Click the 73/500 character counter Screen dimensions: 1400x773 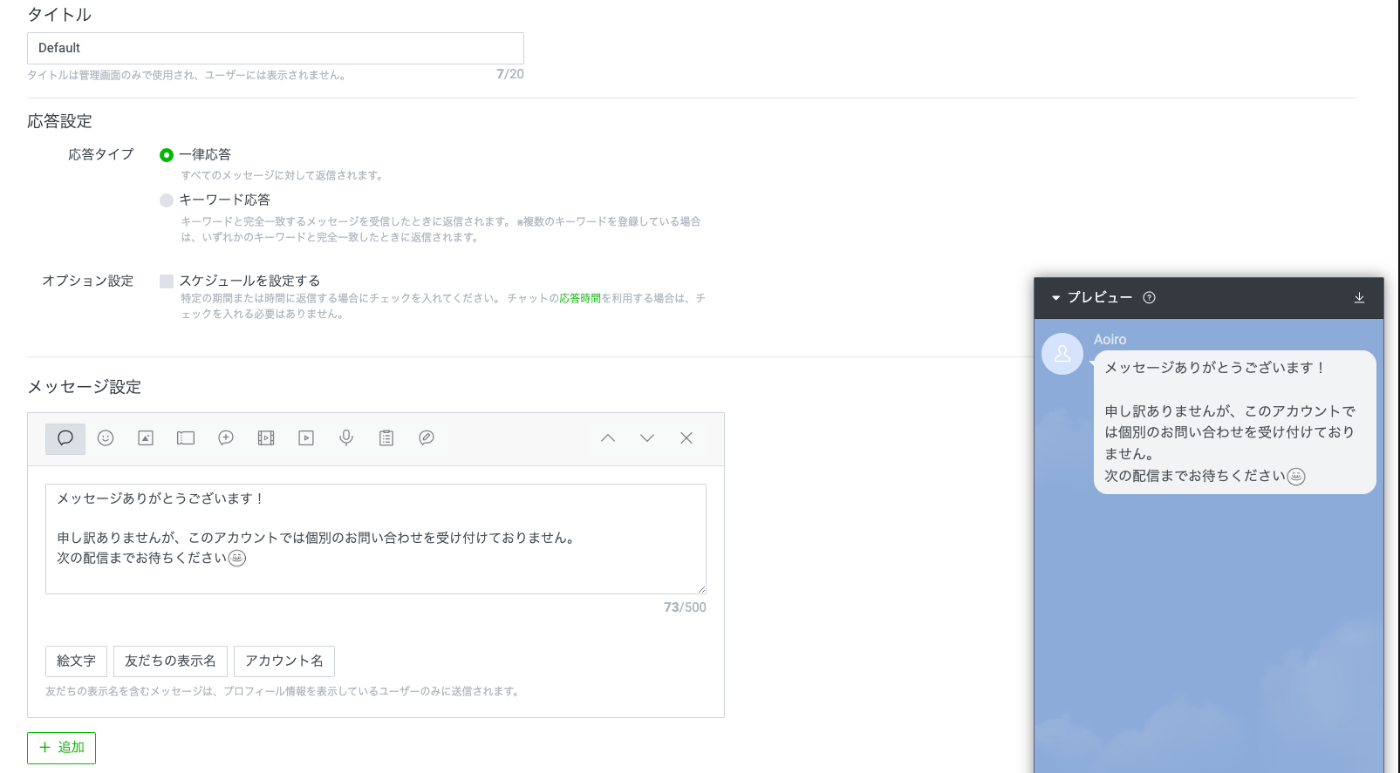click(685, 607)
